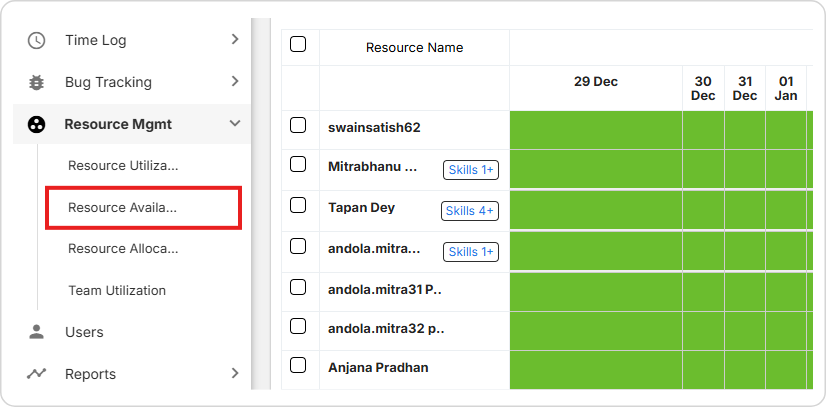Check the select-all checkbox in header

click(x=298, y=44)
